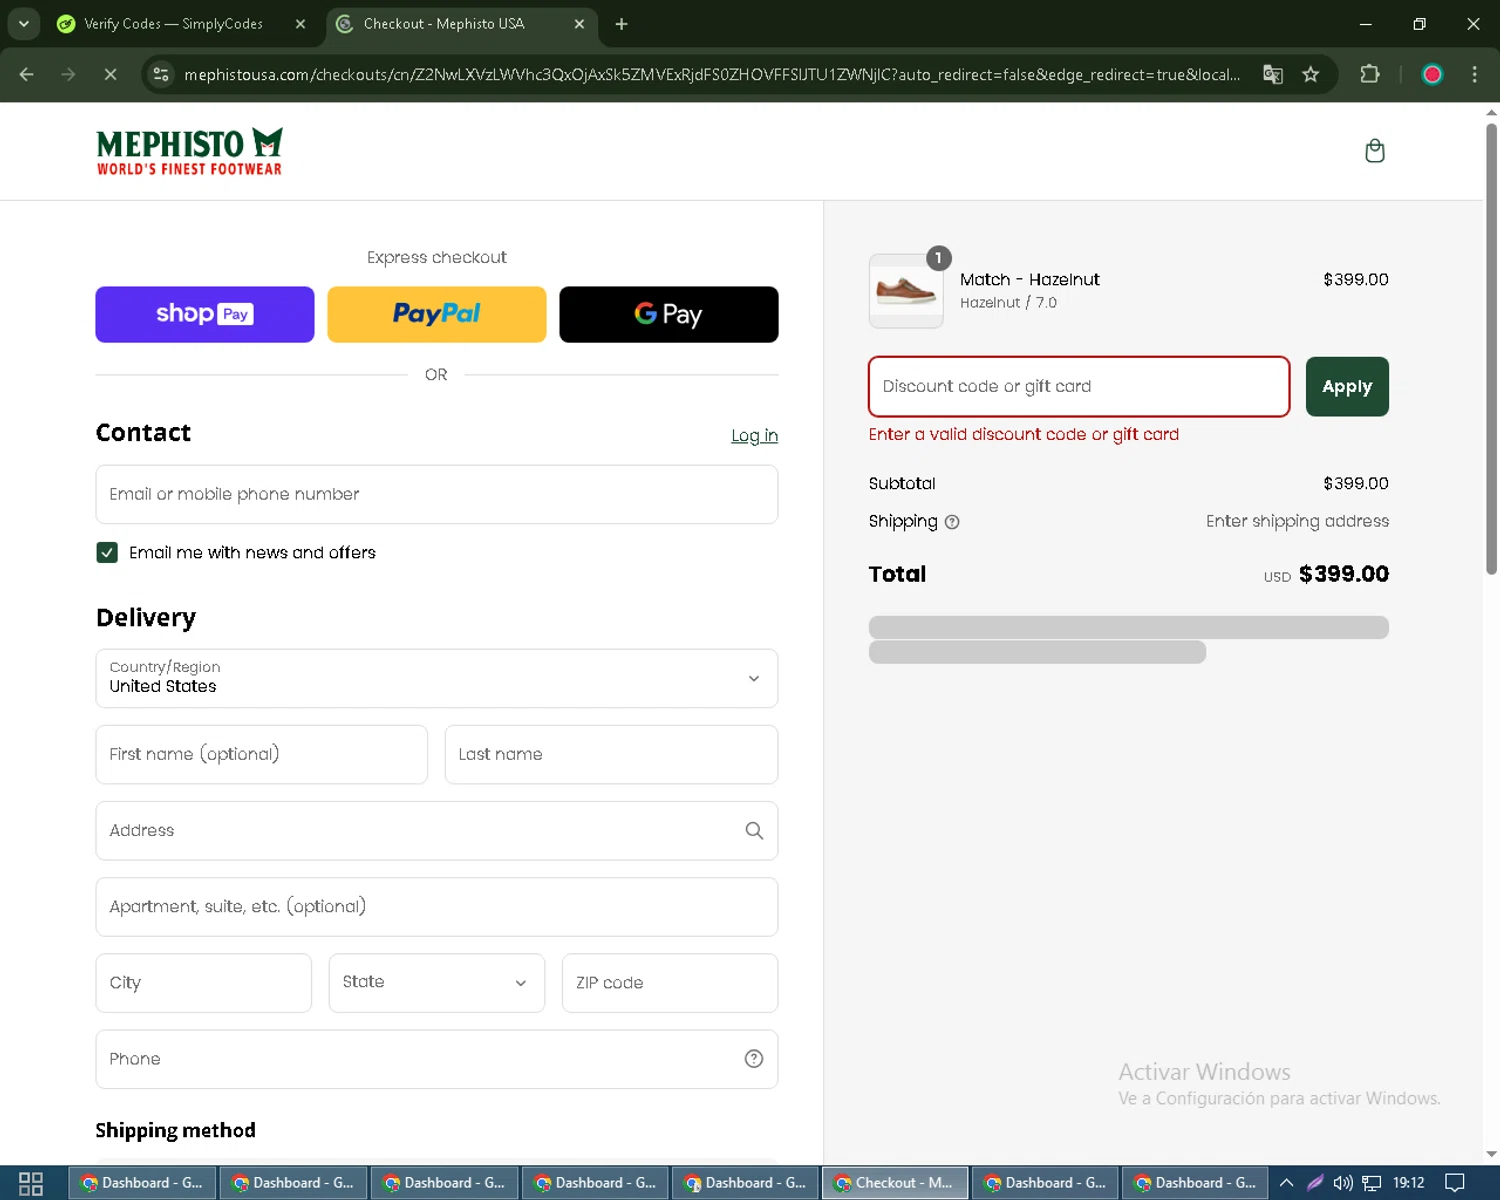Click the 'Express checkout' heading
1500x1200 pixels.
(x=437, y=257)
